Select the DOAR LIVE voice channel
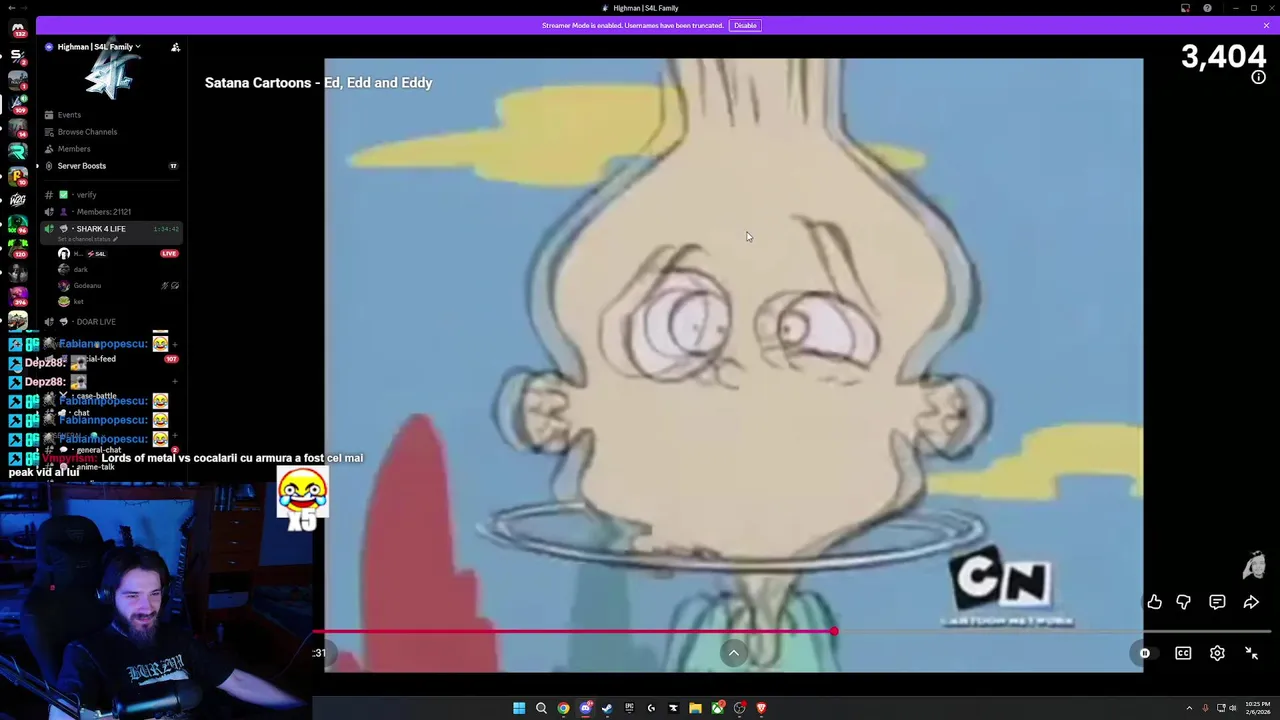 click(x=95, y=322)
